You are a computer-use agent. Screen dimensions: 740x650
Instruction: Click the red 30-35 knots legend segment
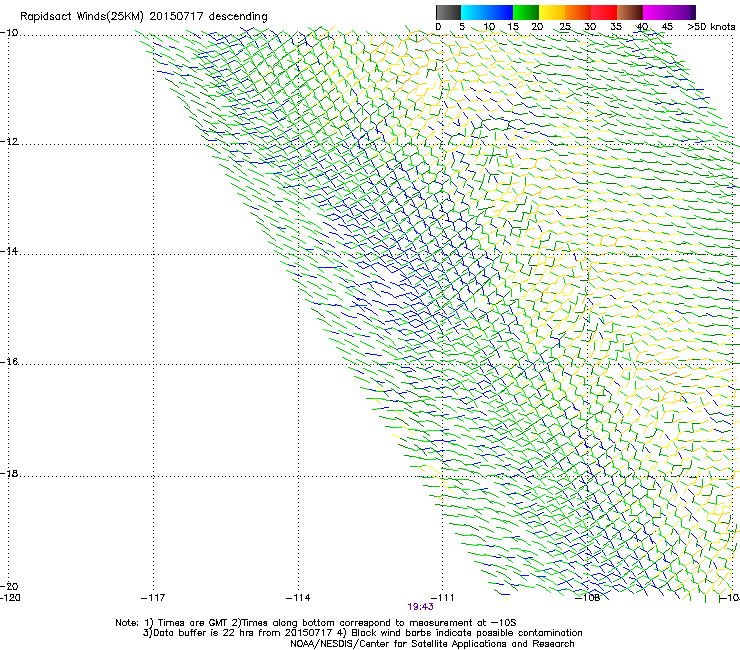604,12
